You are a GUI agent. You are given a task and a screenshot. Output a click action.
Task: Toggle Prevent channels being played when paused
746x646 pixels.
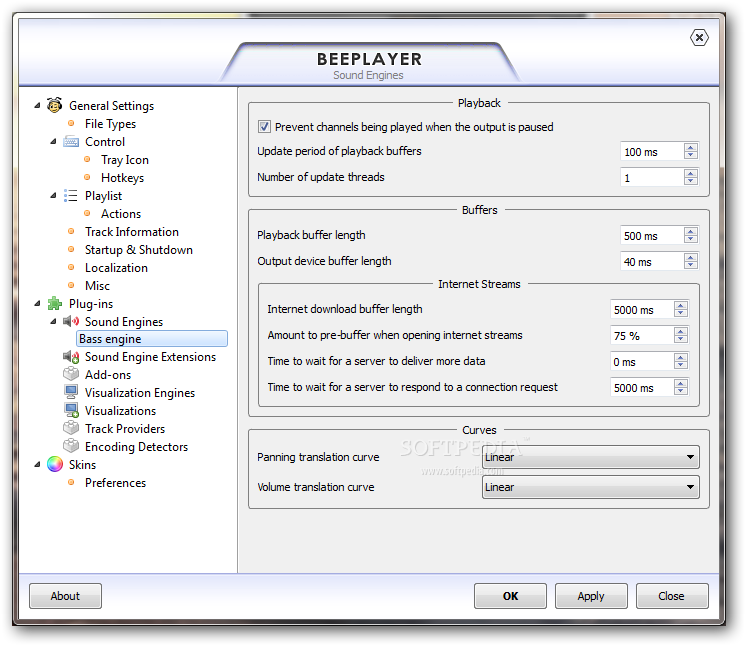264,127
